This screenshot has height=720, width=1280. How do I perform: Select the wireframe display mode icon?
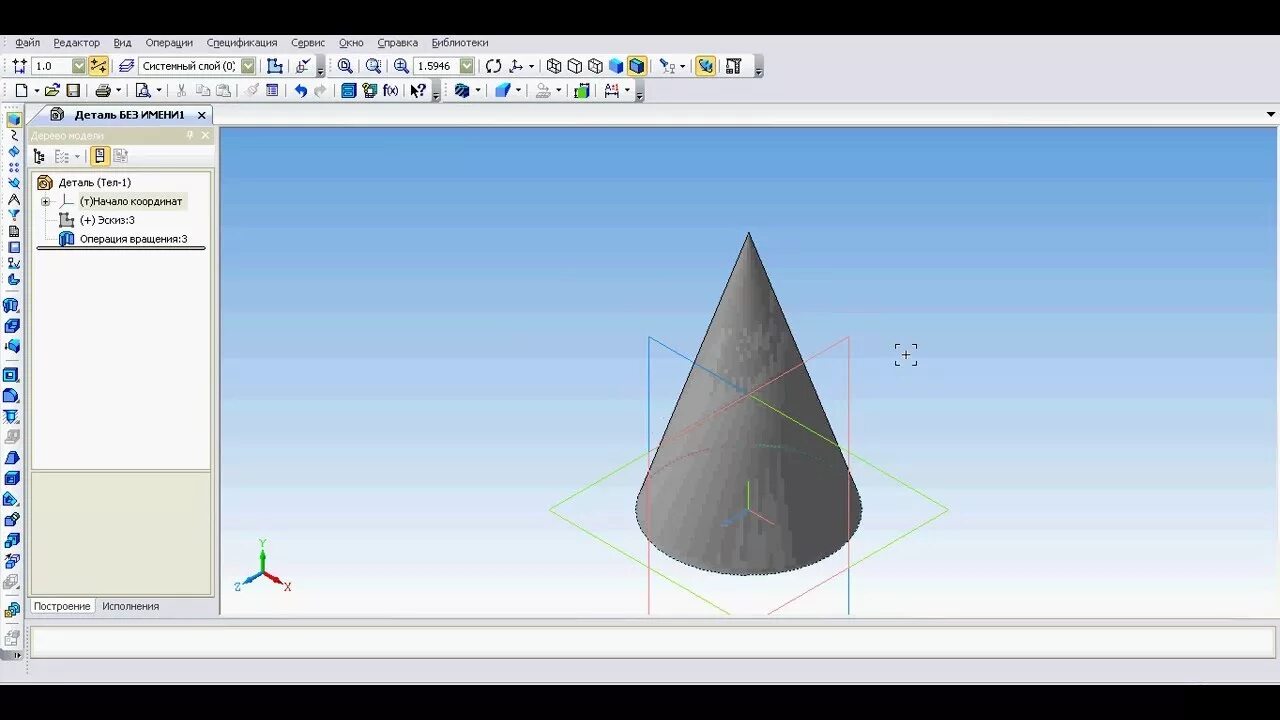tap(554, 66)
